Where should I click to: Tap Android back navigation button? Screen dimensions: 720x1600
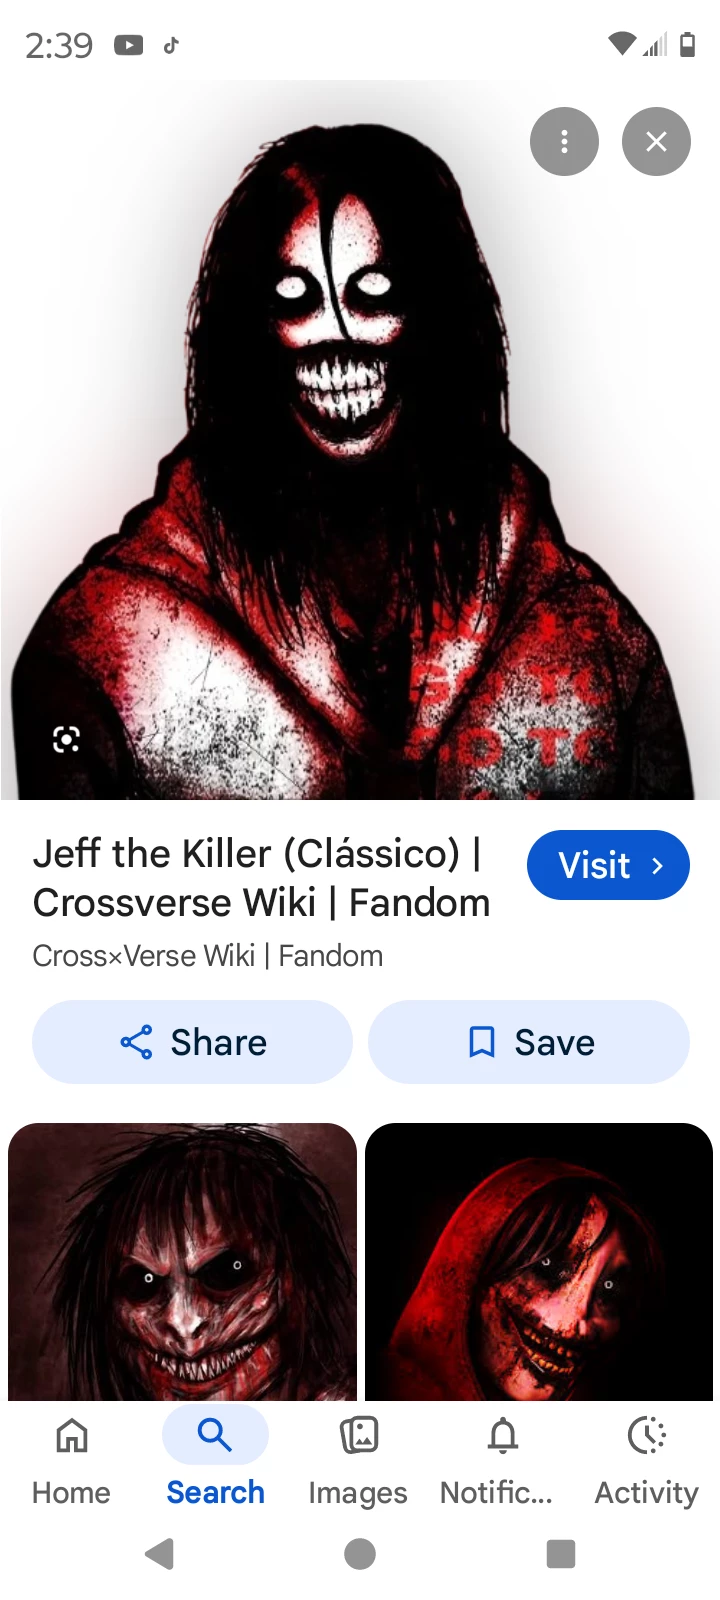160,1554
